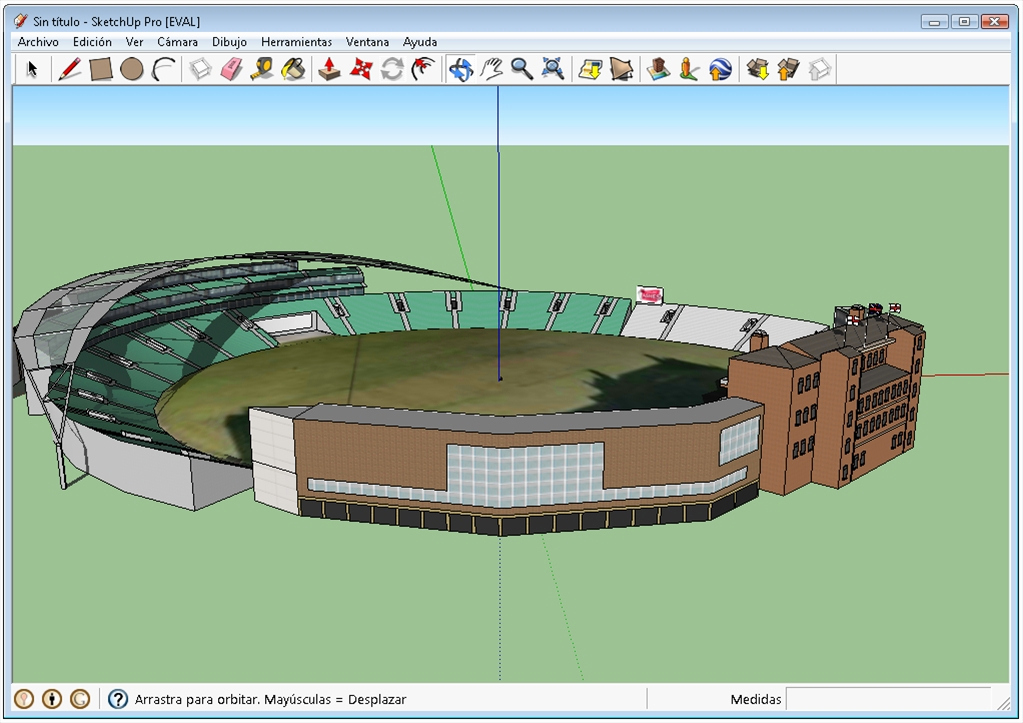The width and height of the screenshot is (1023, 723).
Task: Pick the Rectangle drawing tool
Action: [100, 69]
